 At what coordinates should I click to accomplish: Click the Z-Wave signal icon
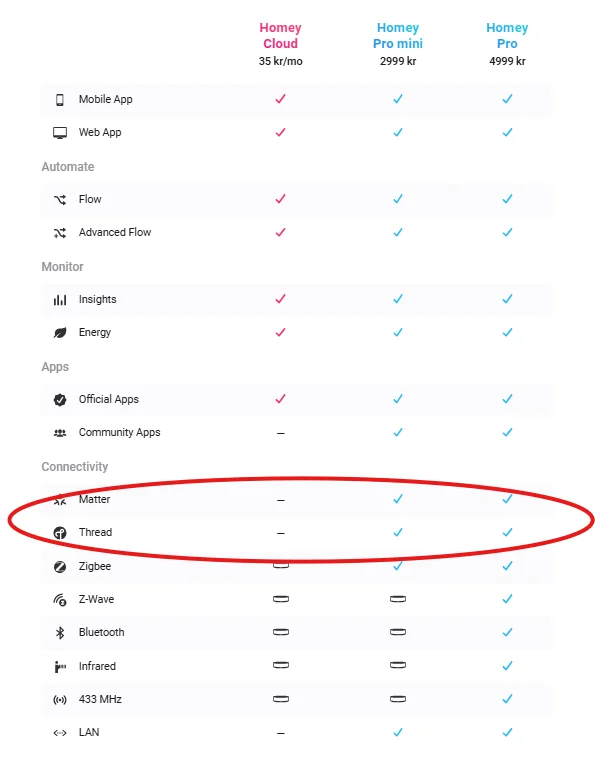60,599
